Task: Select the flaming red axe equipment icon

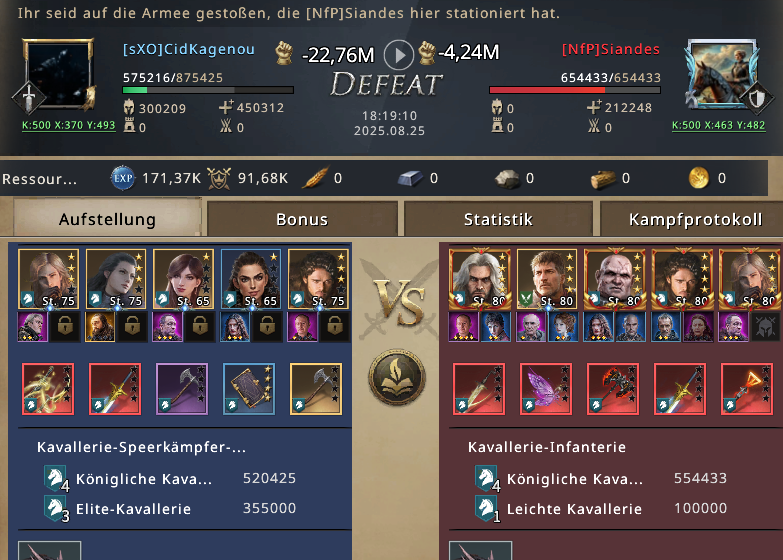Action: (613, 389)
